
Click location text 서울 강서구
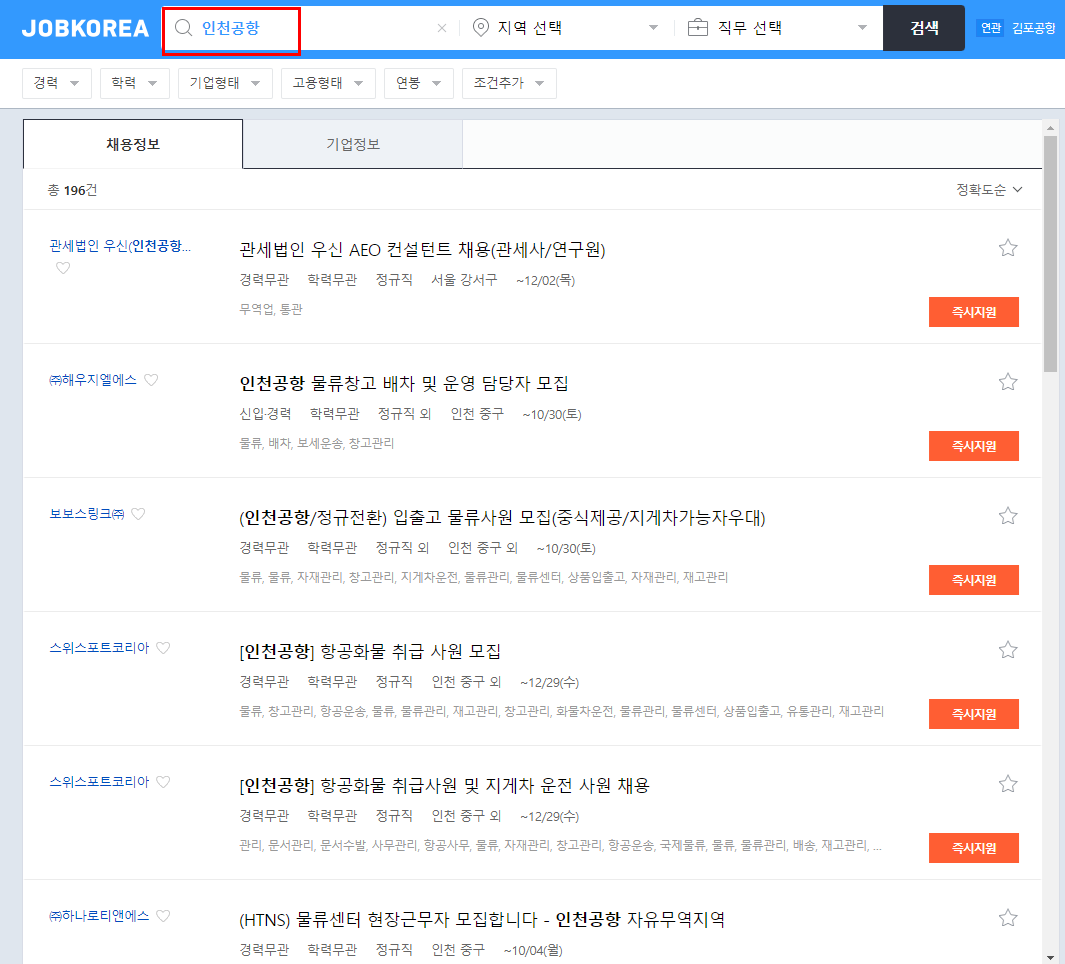tap(464, 280)
